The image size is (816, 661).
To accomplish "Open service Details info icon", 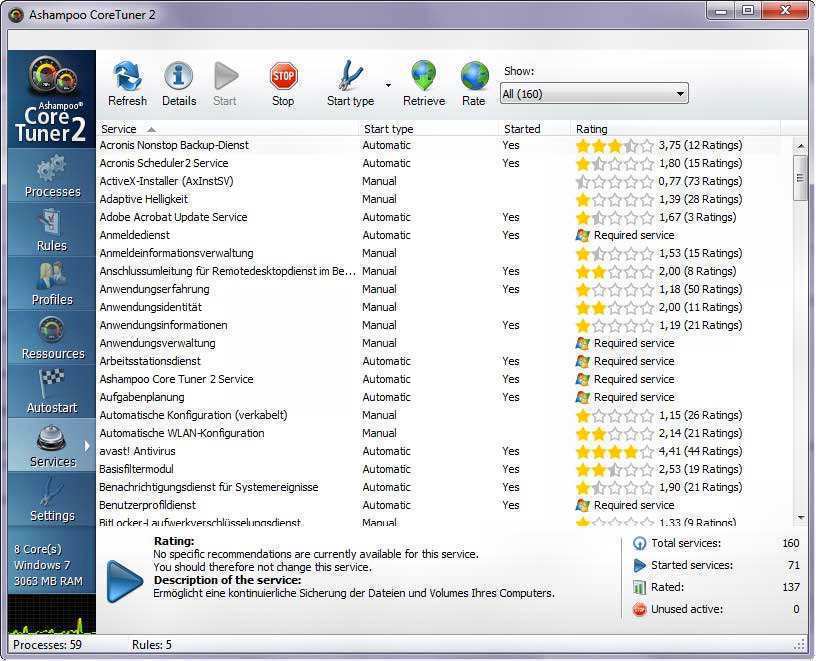I will 178,76.
